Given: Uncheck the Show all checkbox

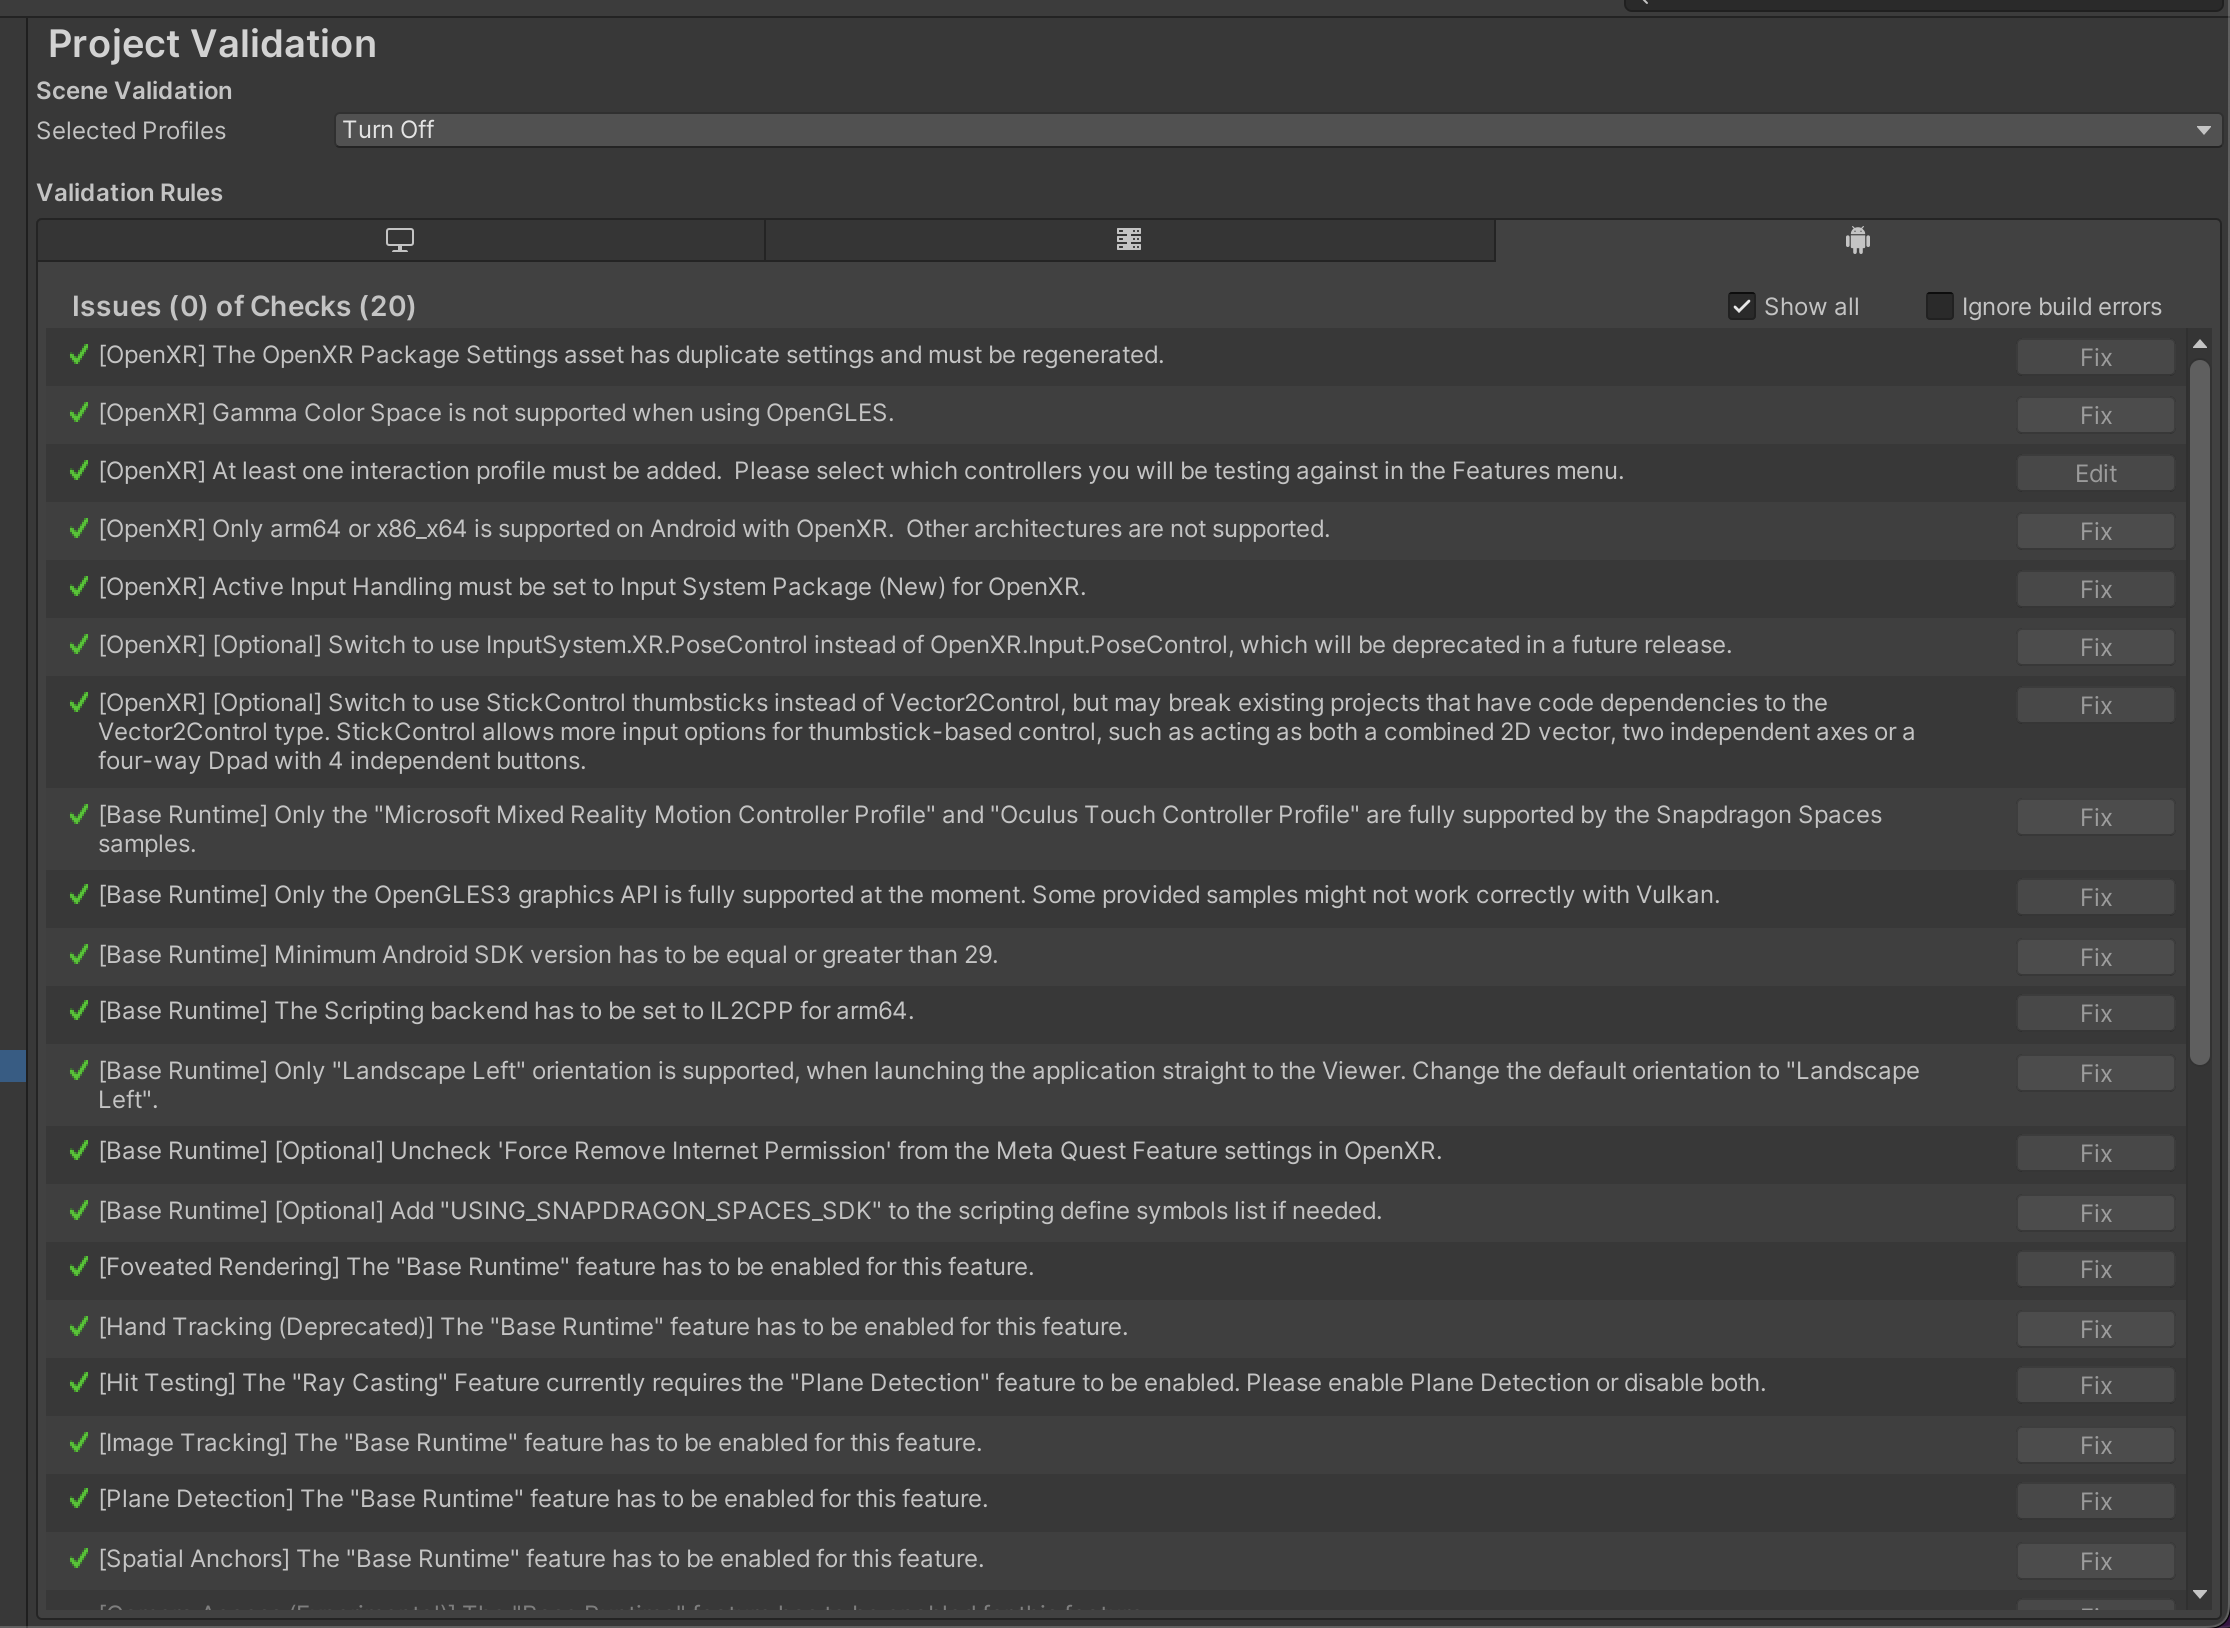Looking at the screenshot, I should tap(1741, 306).
